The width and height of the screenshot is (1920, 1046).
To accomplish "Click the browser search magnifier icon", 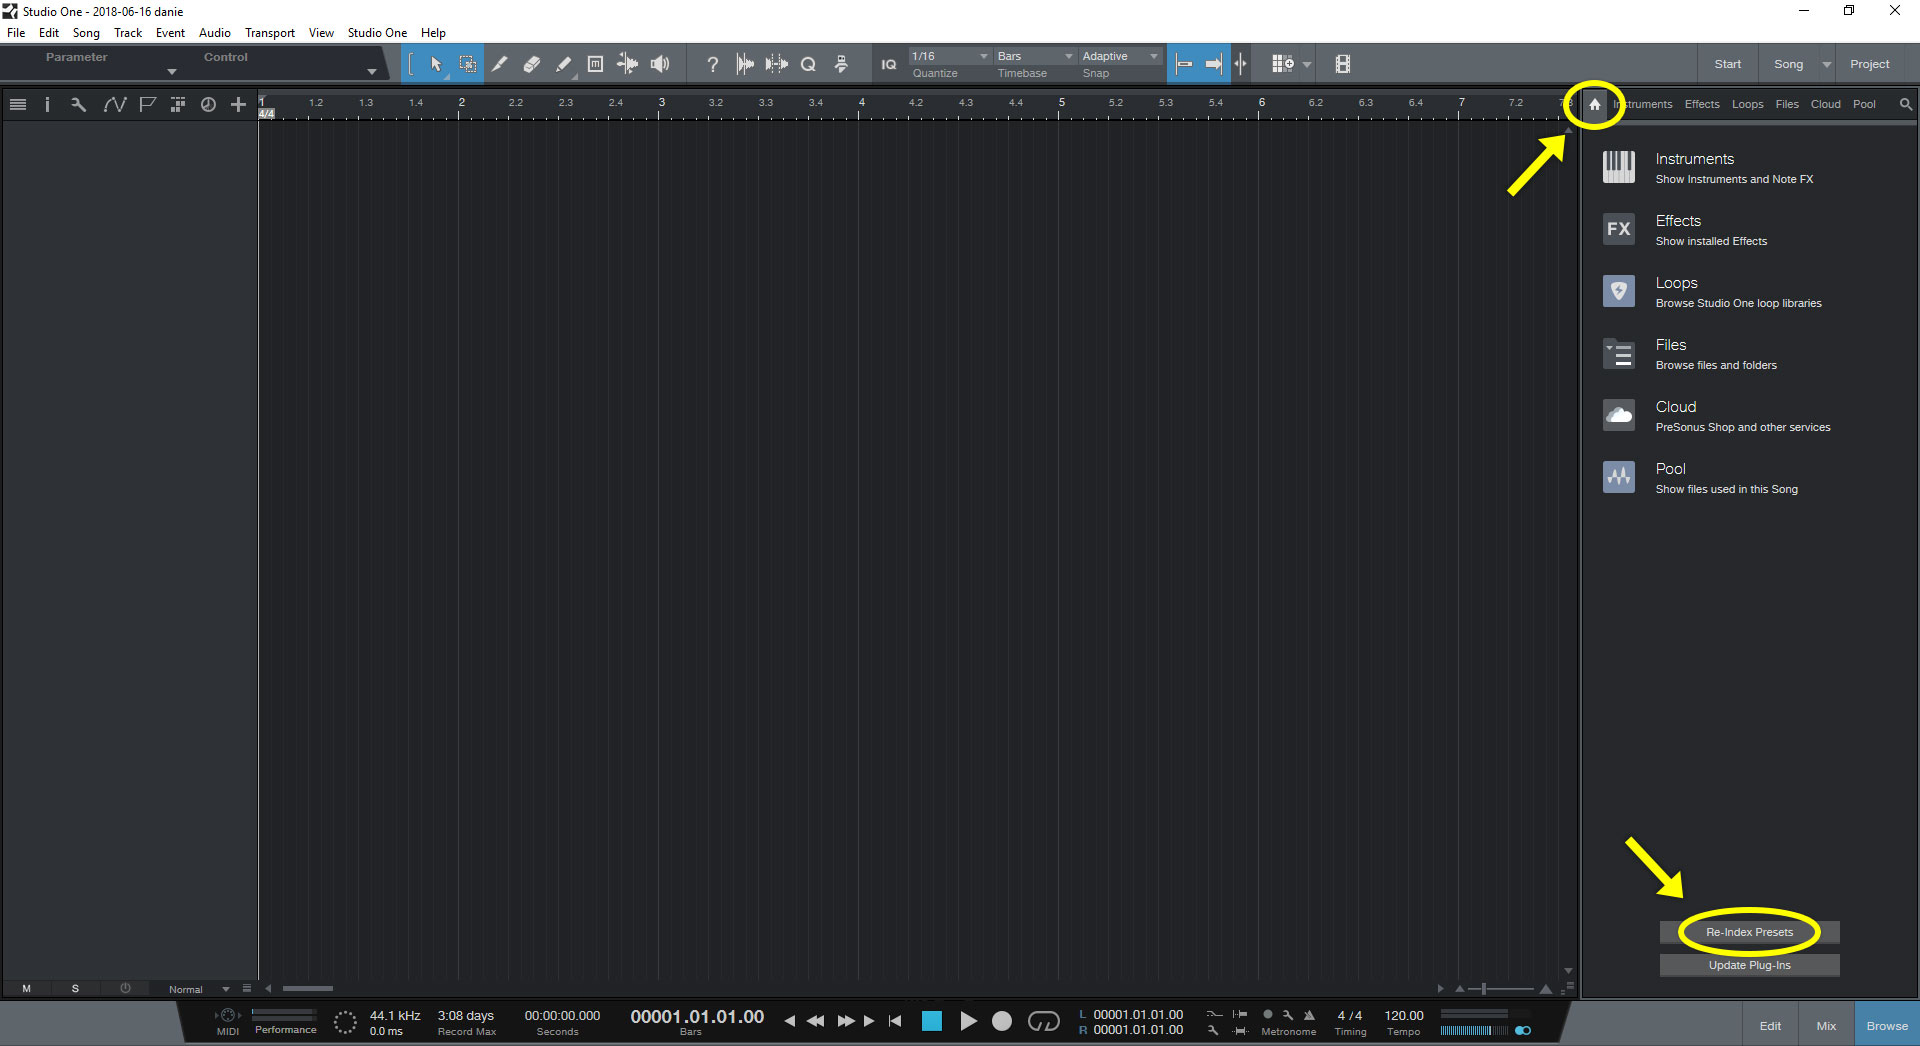I will [1905, 104].
